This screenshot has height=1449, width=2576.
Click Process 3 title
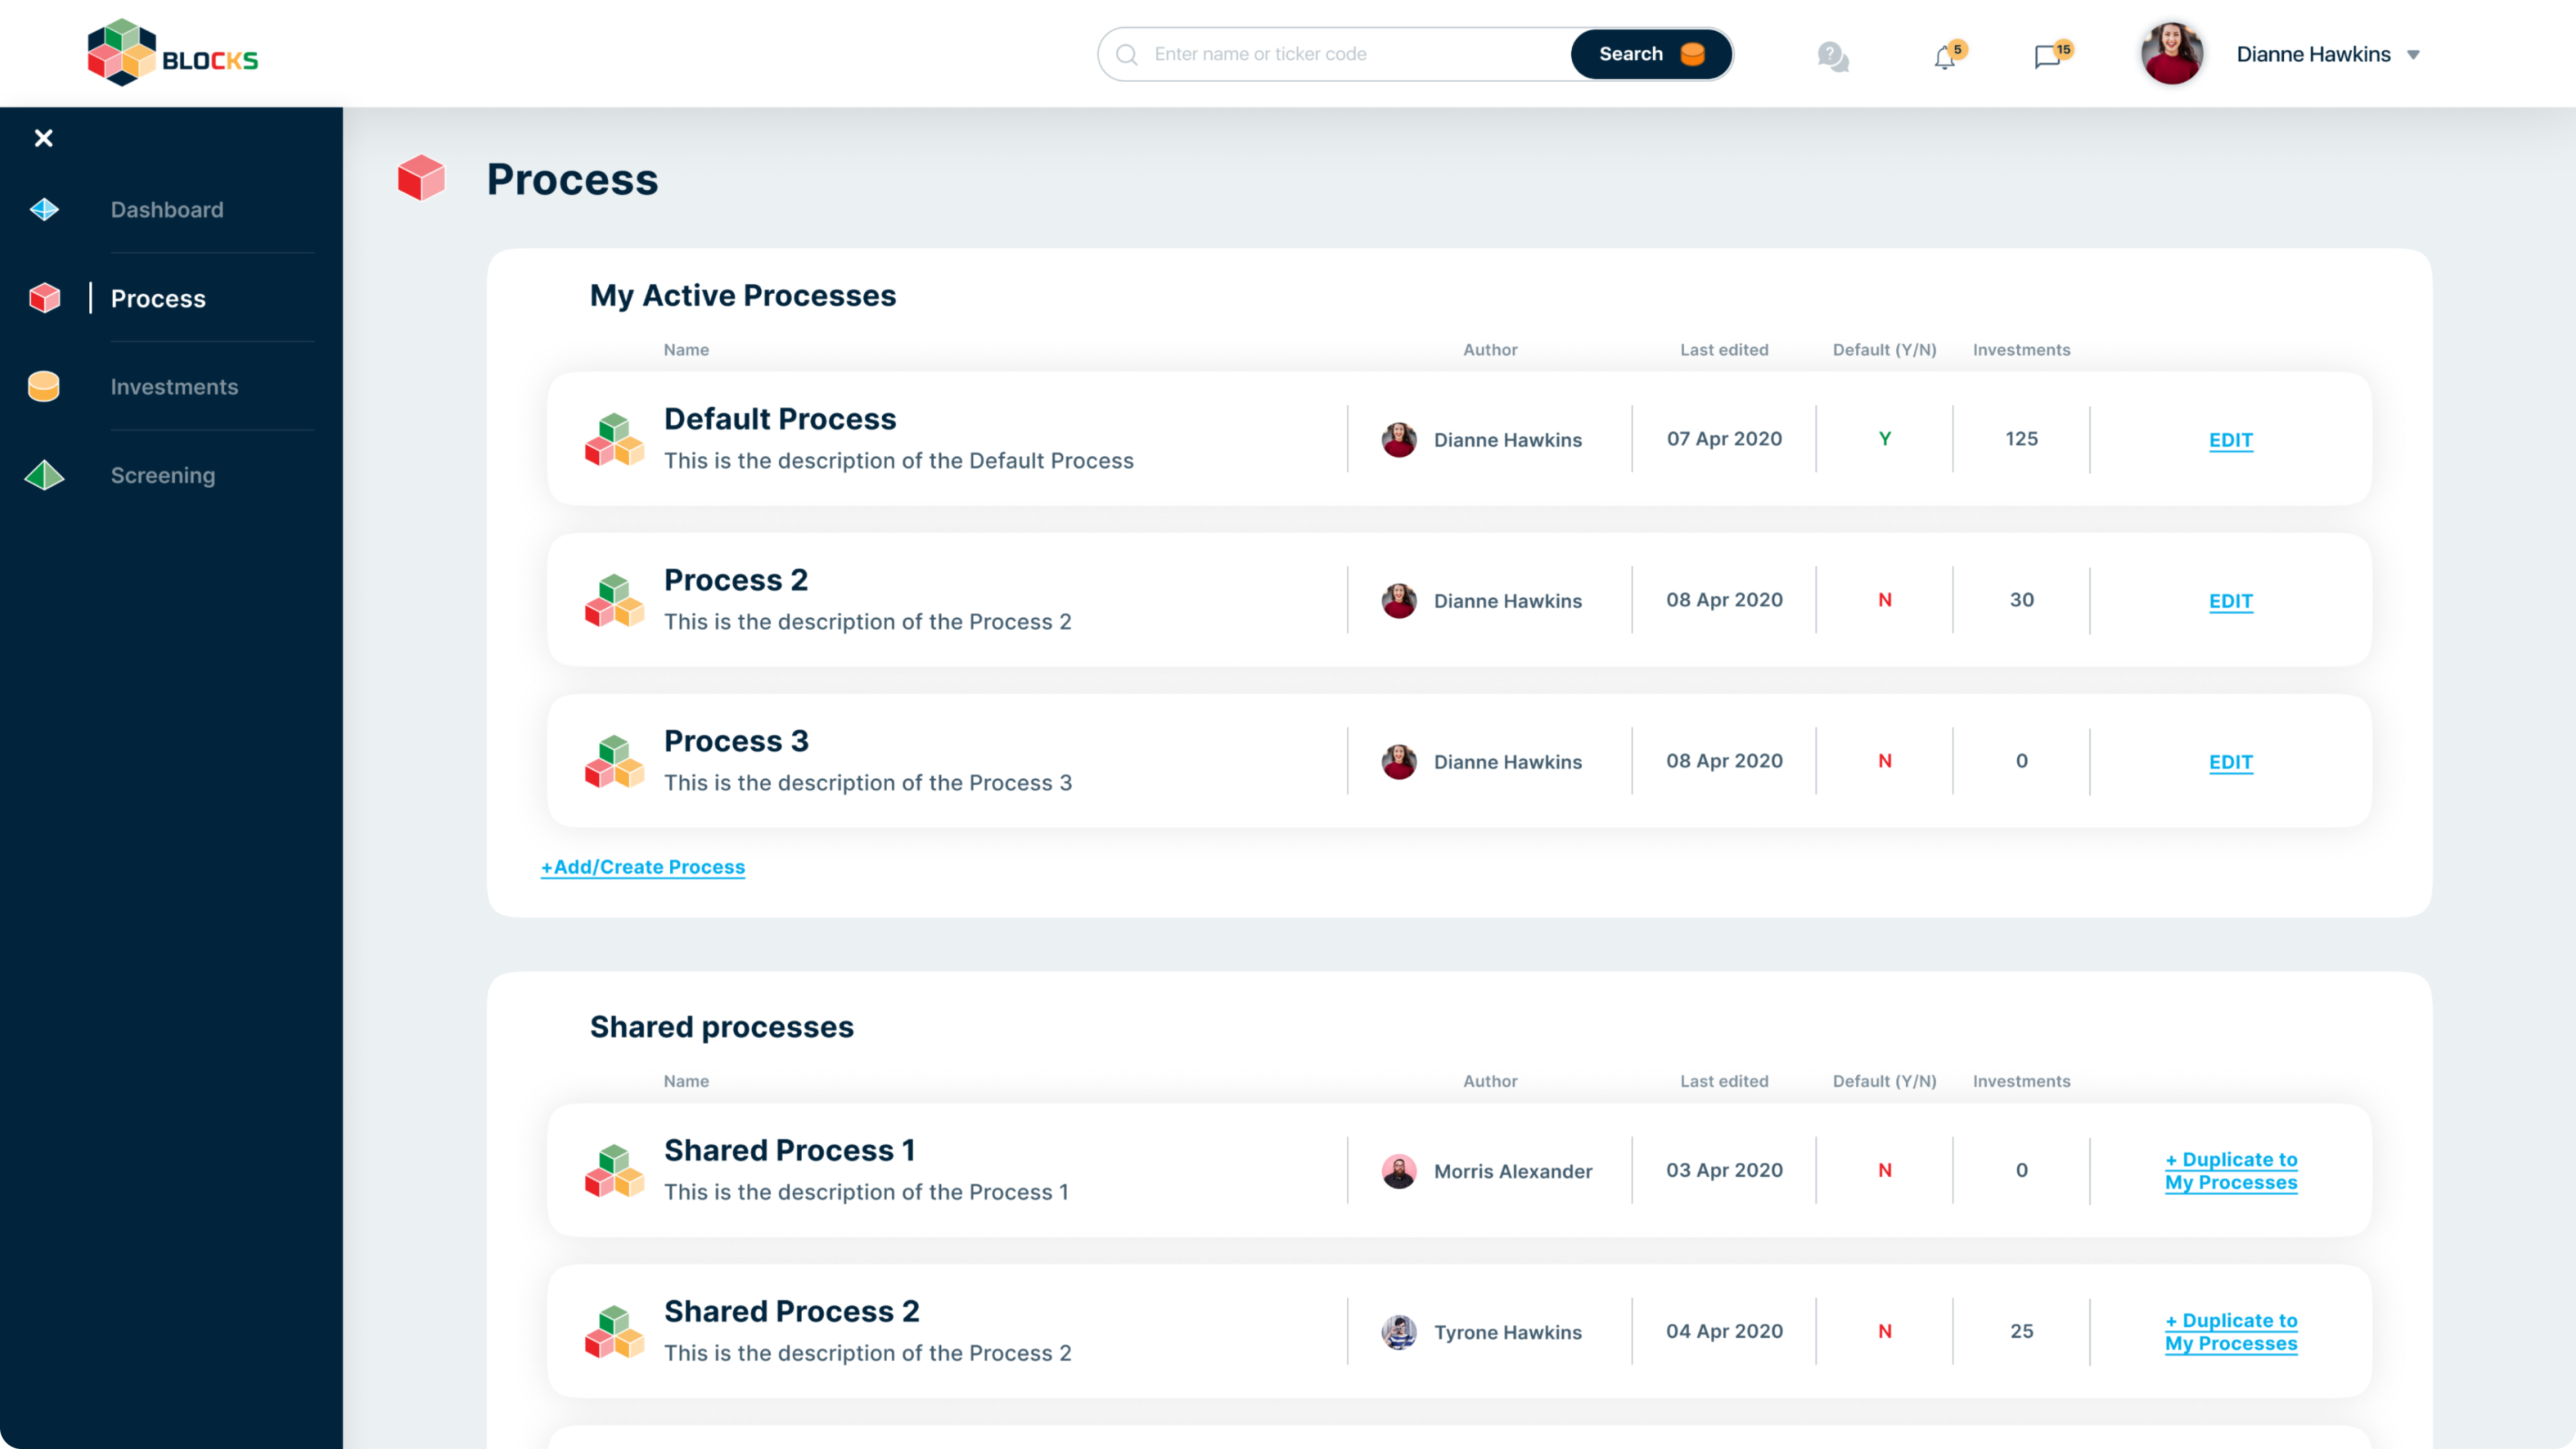tap(736, 741)
